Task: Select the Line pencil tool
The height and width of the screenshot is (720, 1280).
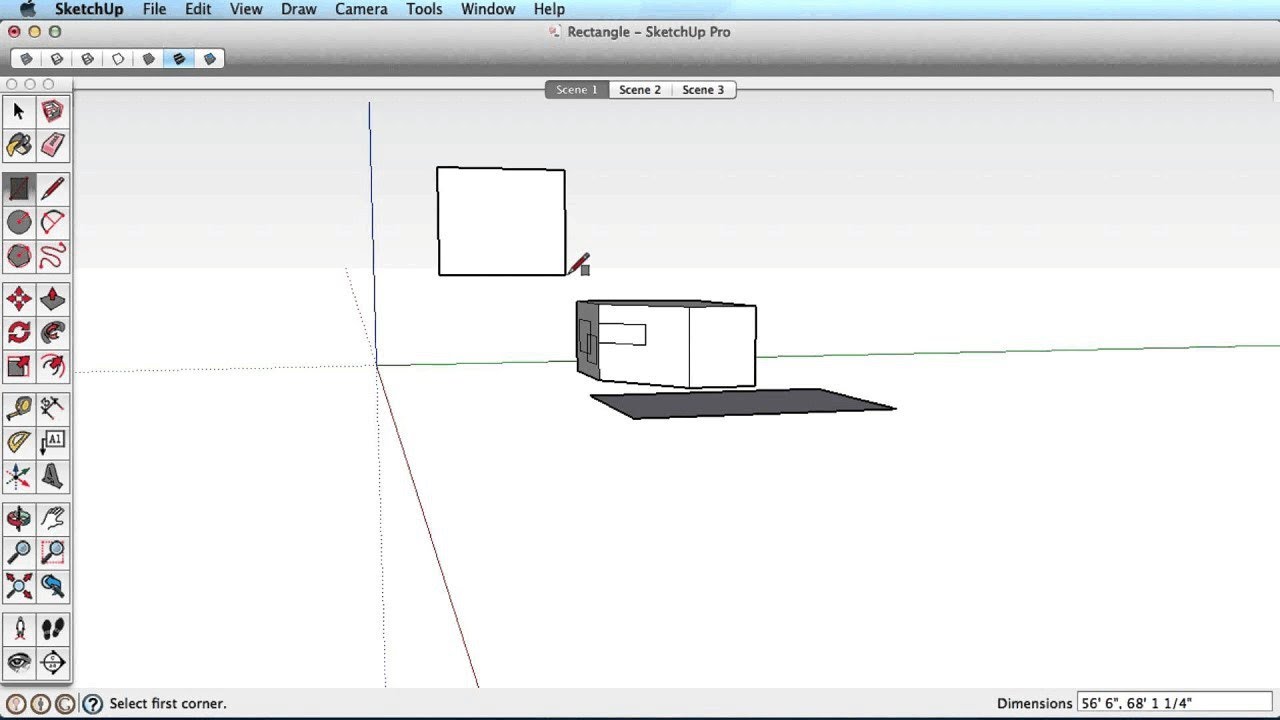Action: click(53, 188)
